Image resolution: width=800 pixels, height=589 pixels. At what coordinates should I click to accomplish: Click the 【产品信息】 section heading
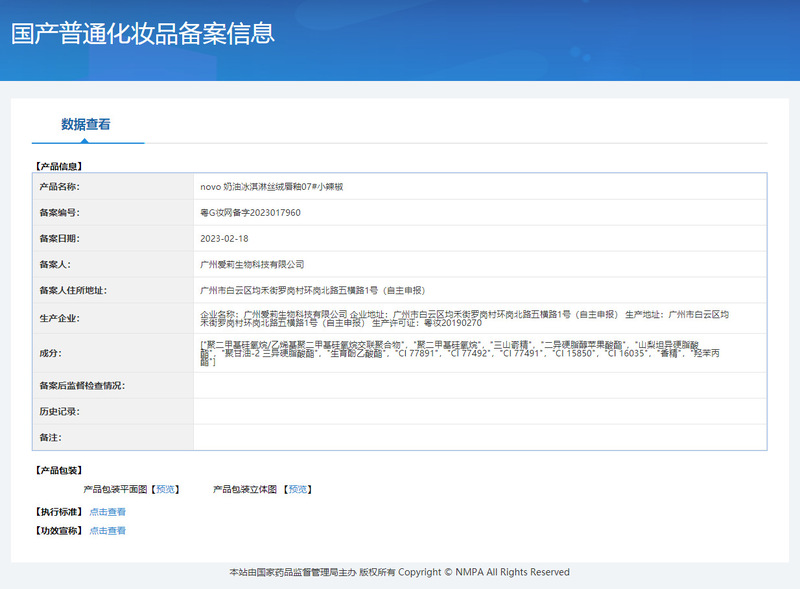pos(58,165)
